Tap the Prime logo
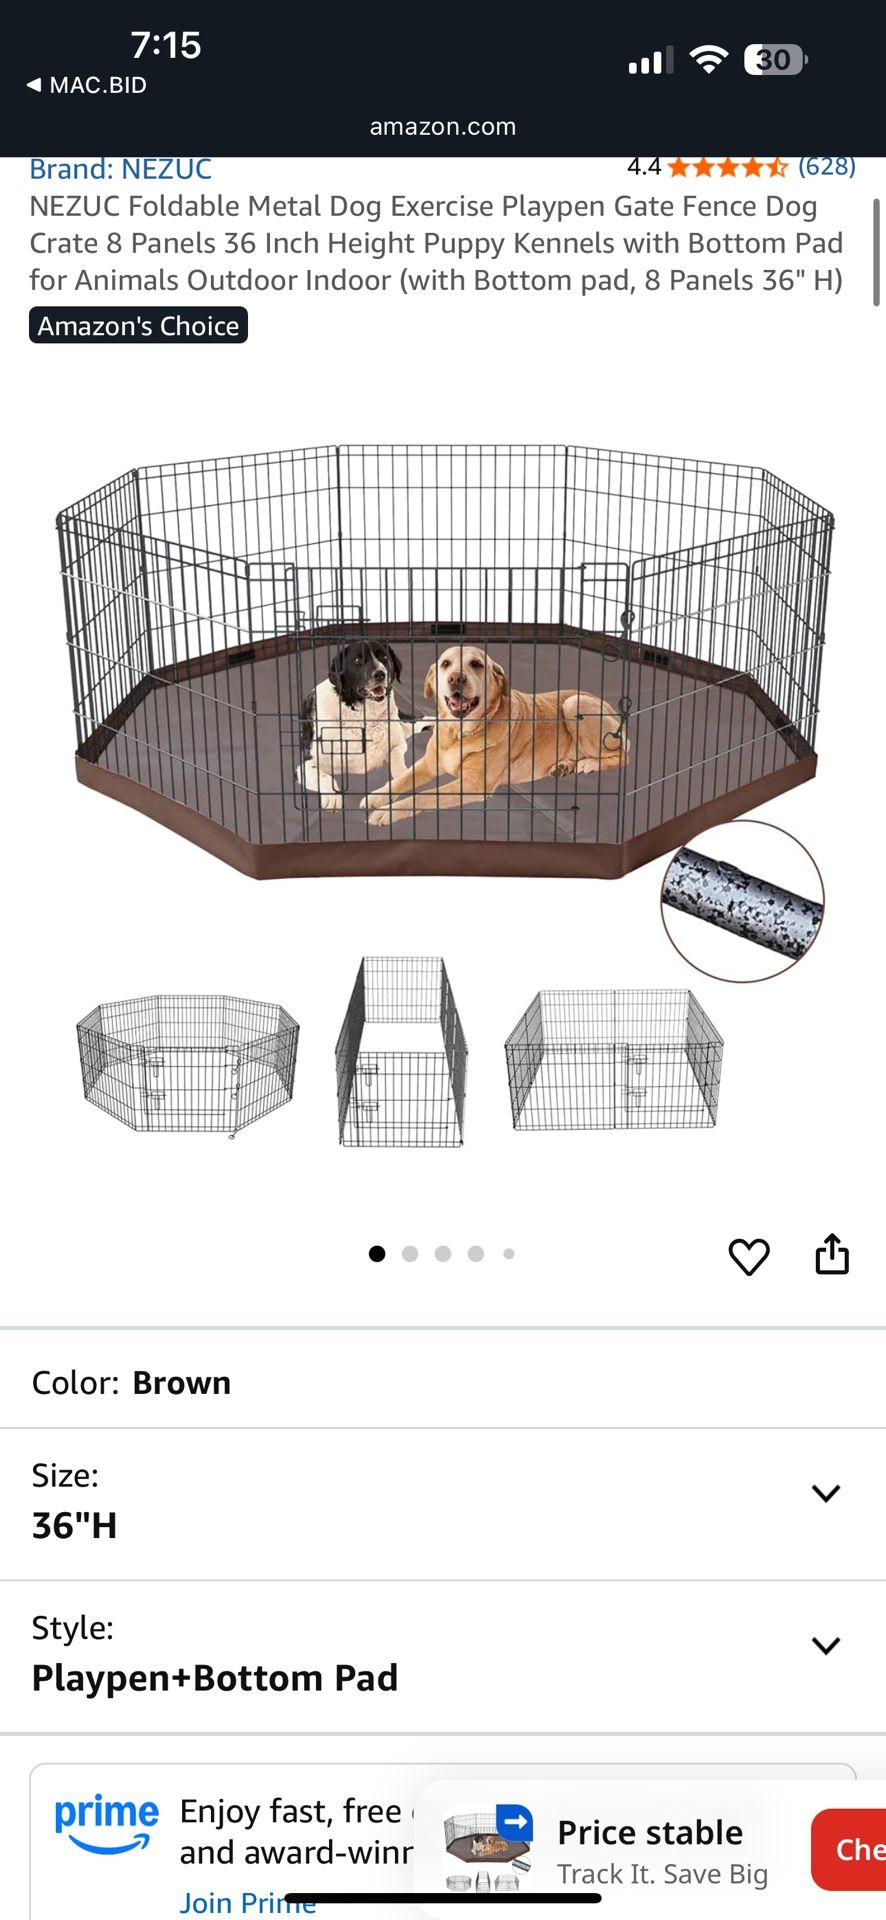The image size is (886, 1920). tap(106, 1823)
